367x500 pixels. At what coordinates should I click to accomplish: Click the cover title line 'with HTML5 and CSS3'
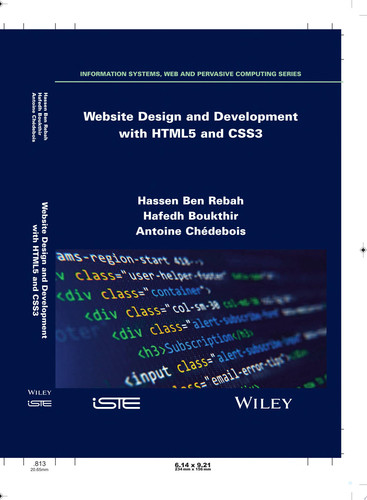191,133
